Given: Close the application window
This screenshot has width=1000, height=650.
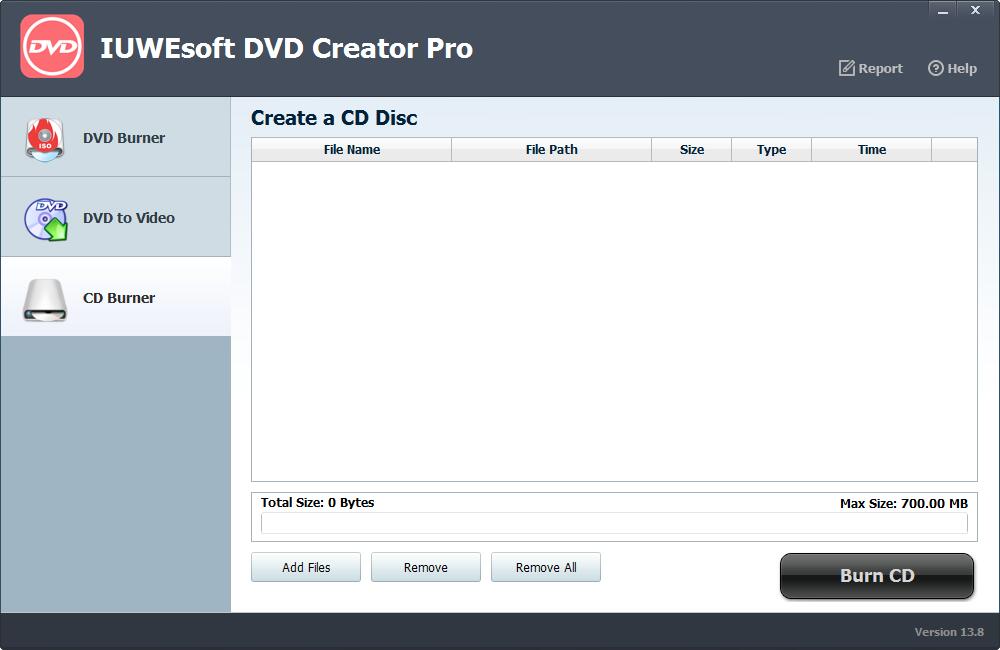Looking at the screenshot, I should click(975, 10).
